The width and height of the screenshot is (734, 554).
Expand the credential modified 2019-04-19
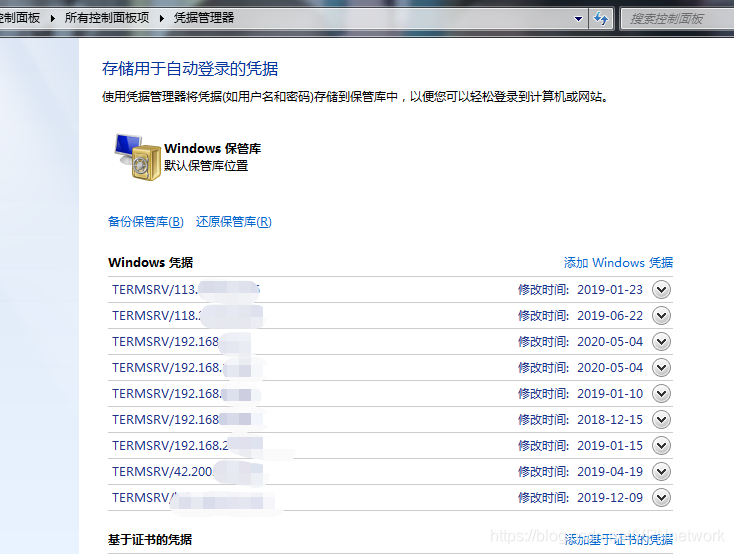661,472
